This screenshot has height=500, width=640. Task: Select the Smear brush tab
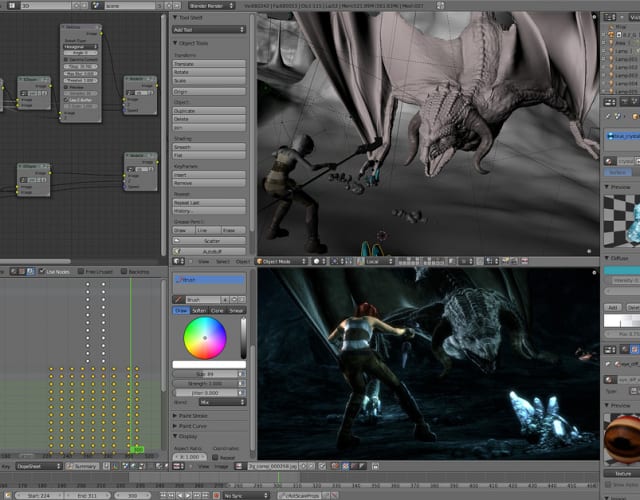point(236,311)
